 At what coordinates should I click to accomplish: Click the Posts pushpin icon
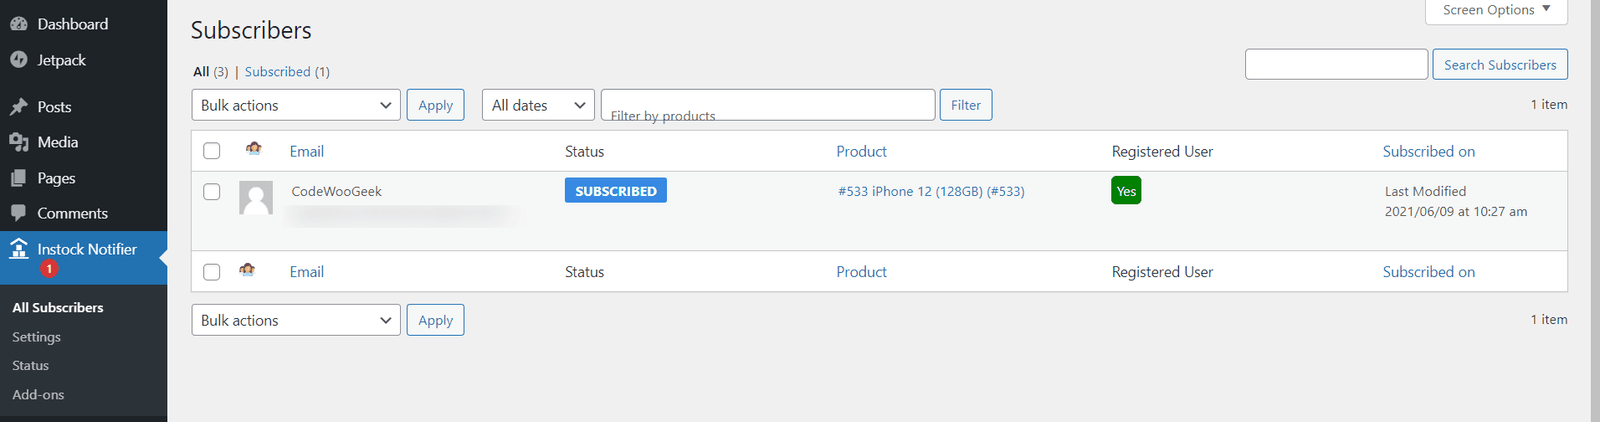tap(19, 107)
